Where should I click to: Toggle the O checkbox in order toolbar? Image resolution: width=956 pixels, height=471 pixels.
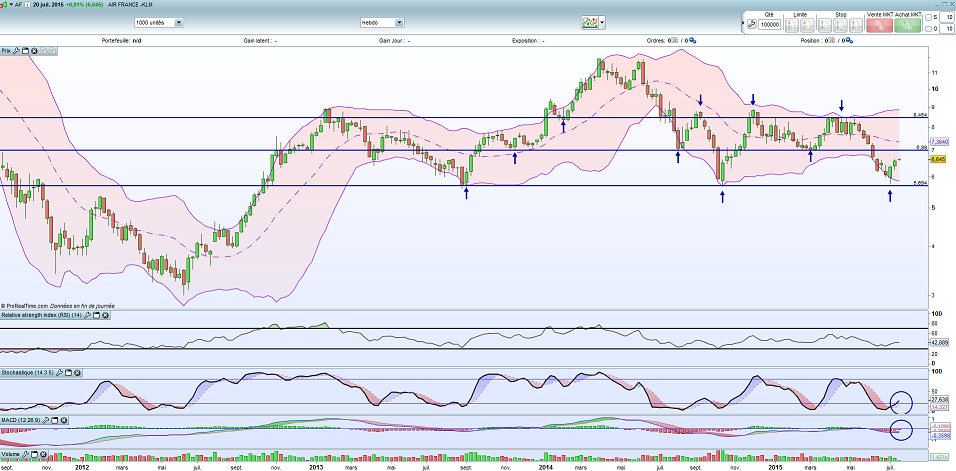pyautogui.click(x=928, y=29)
